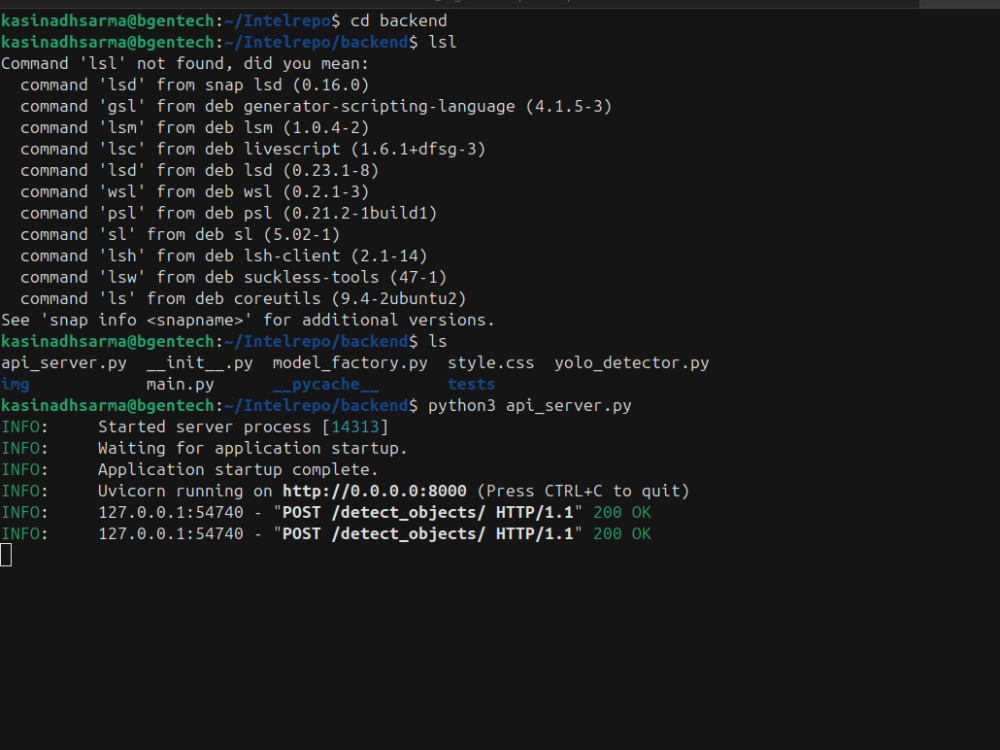Select the coreutils (9.4-2ubuntu2) suggestion line

tap(243, 299)
